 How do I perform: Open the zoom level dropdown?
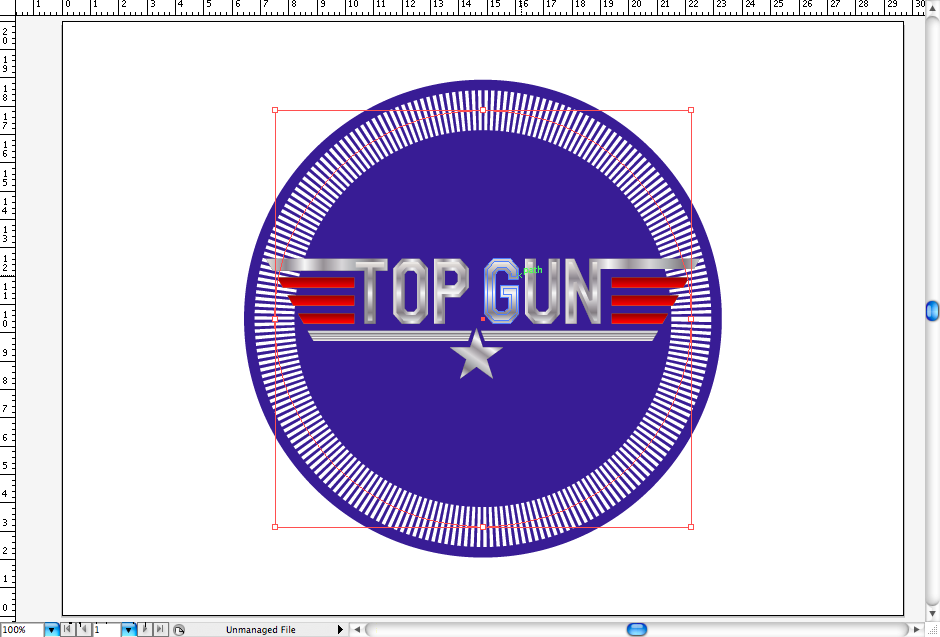coord(51,630)
